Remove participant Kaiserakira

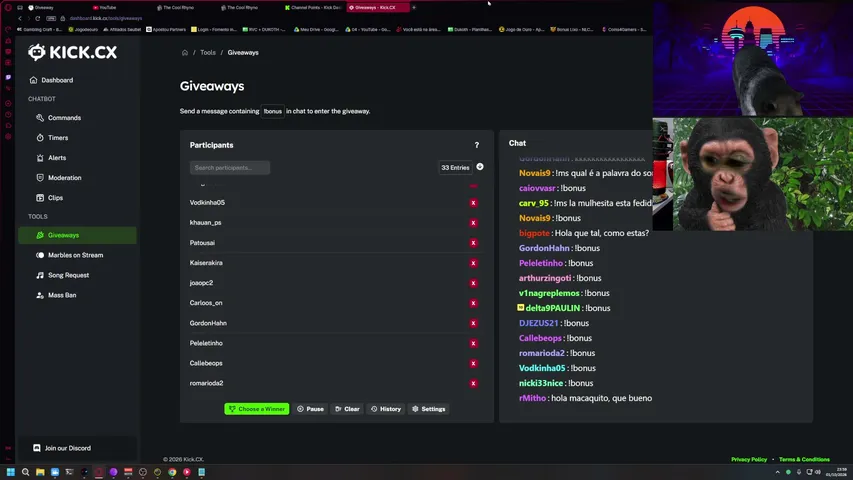tap(473, 263)
